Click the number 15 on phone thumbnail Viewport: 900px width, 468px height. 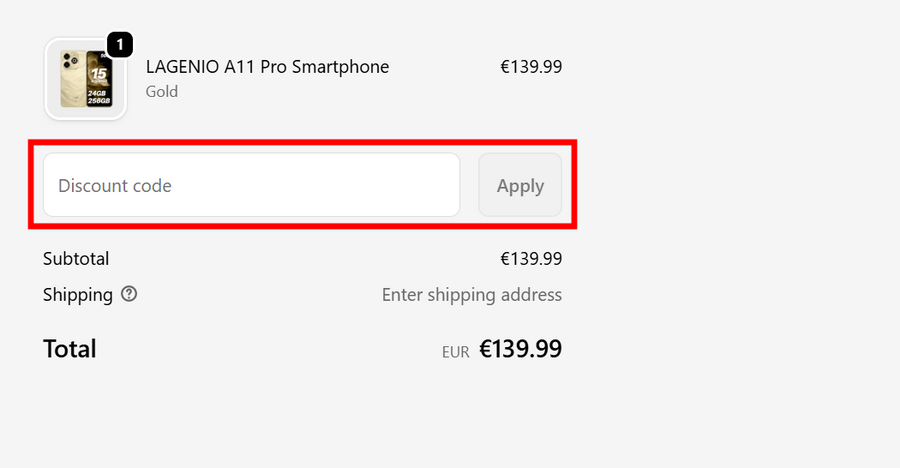[x=100, y=72]
